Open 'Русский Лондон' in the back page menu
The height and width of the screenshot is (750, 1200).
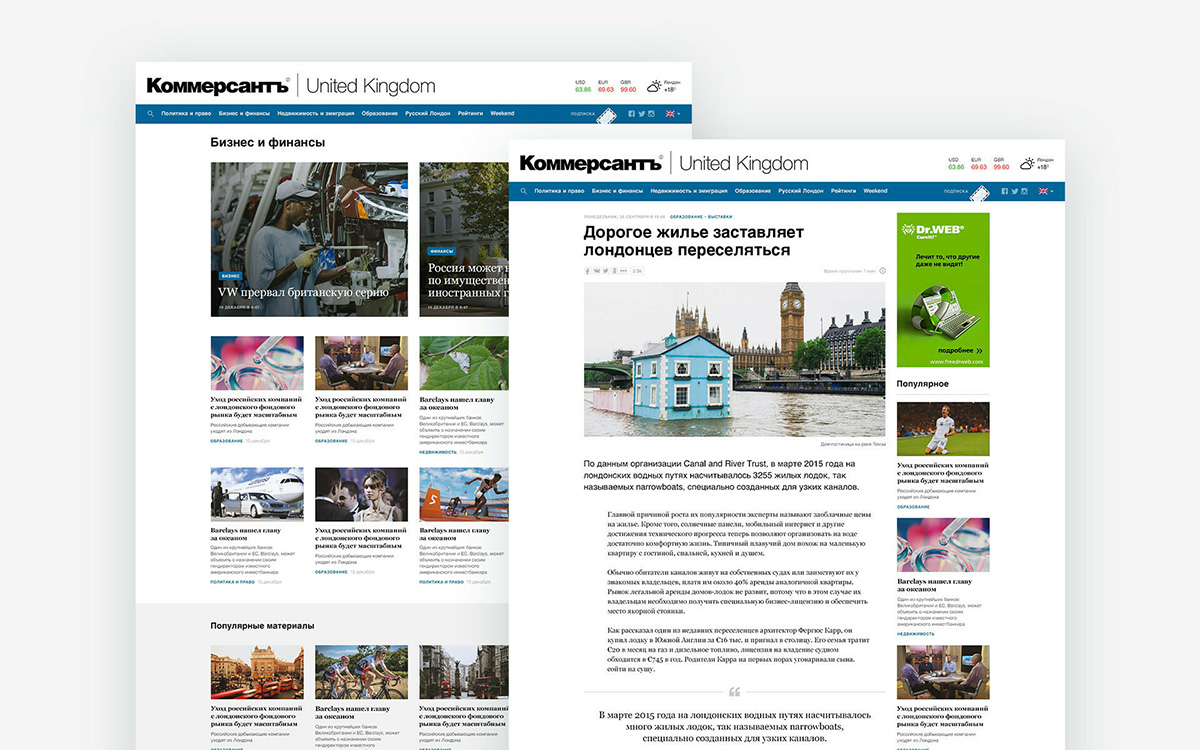point(428,114)
